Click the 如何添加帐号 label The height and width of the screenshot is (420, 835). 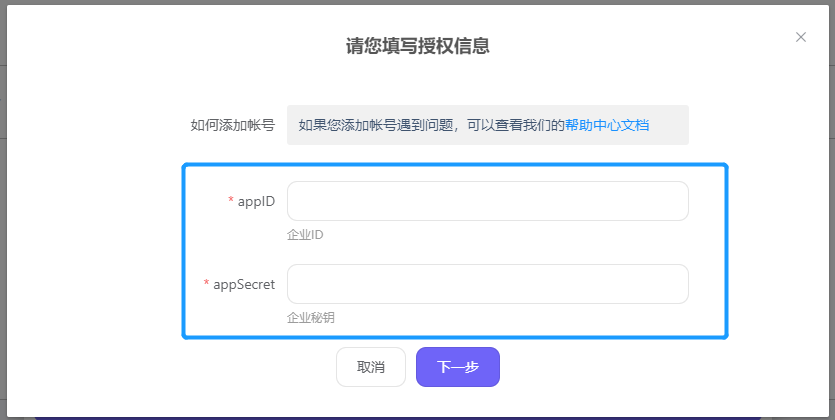tap(233, 125)
